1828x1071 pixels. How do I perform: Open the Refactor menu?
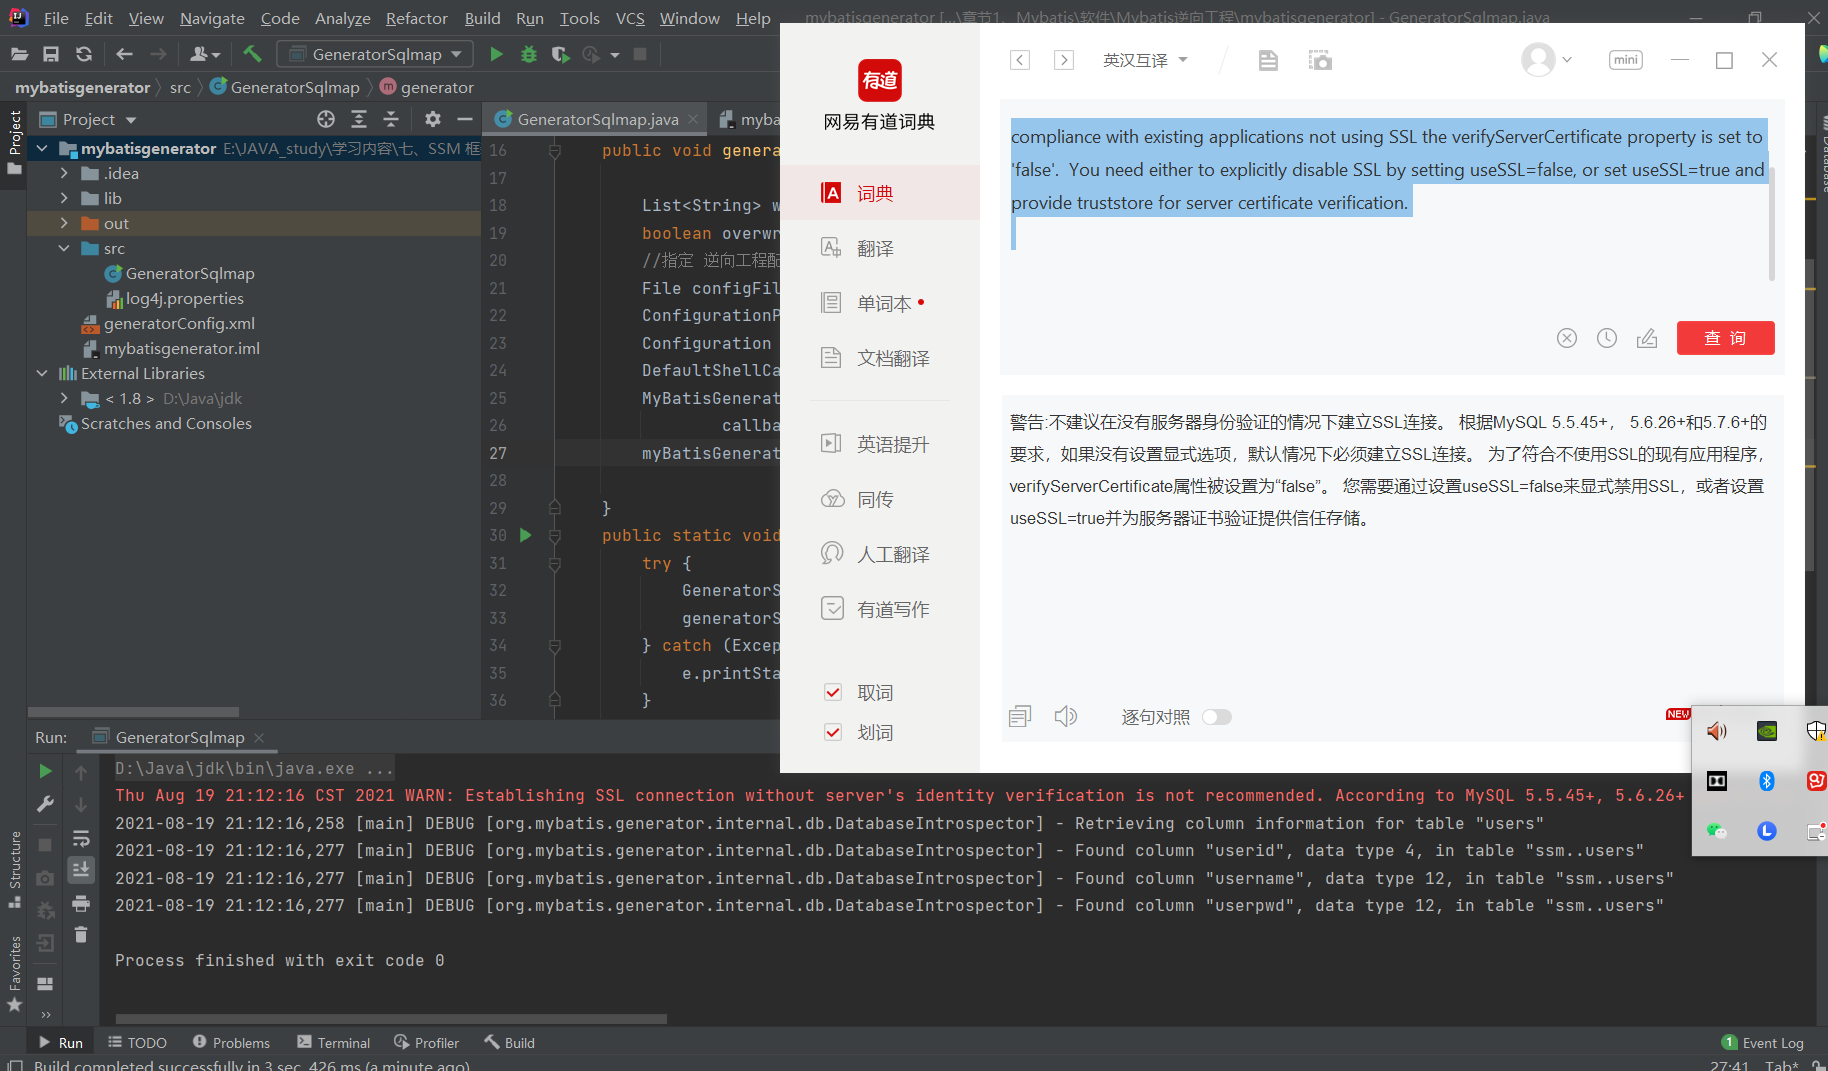pos(416,18)
